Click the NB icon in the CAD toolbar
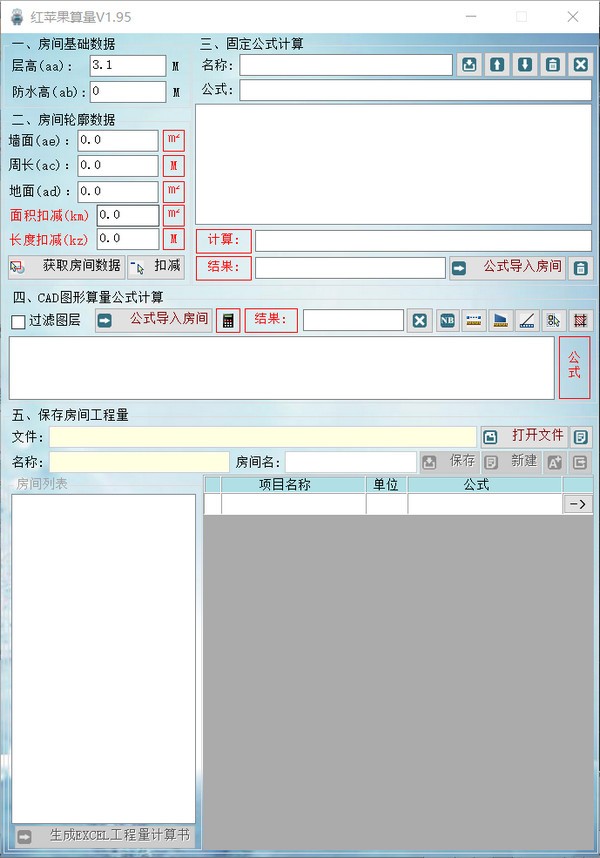Image resolution: width=600 pixels, height=858 pixels. point(447,320)
